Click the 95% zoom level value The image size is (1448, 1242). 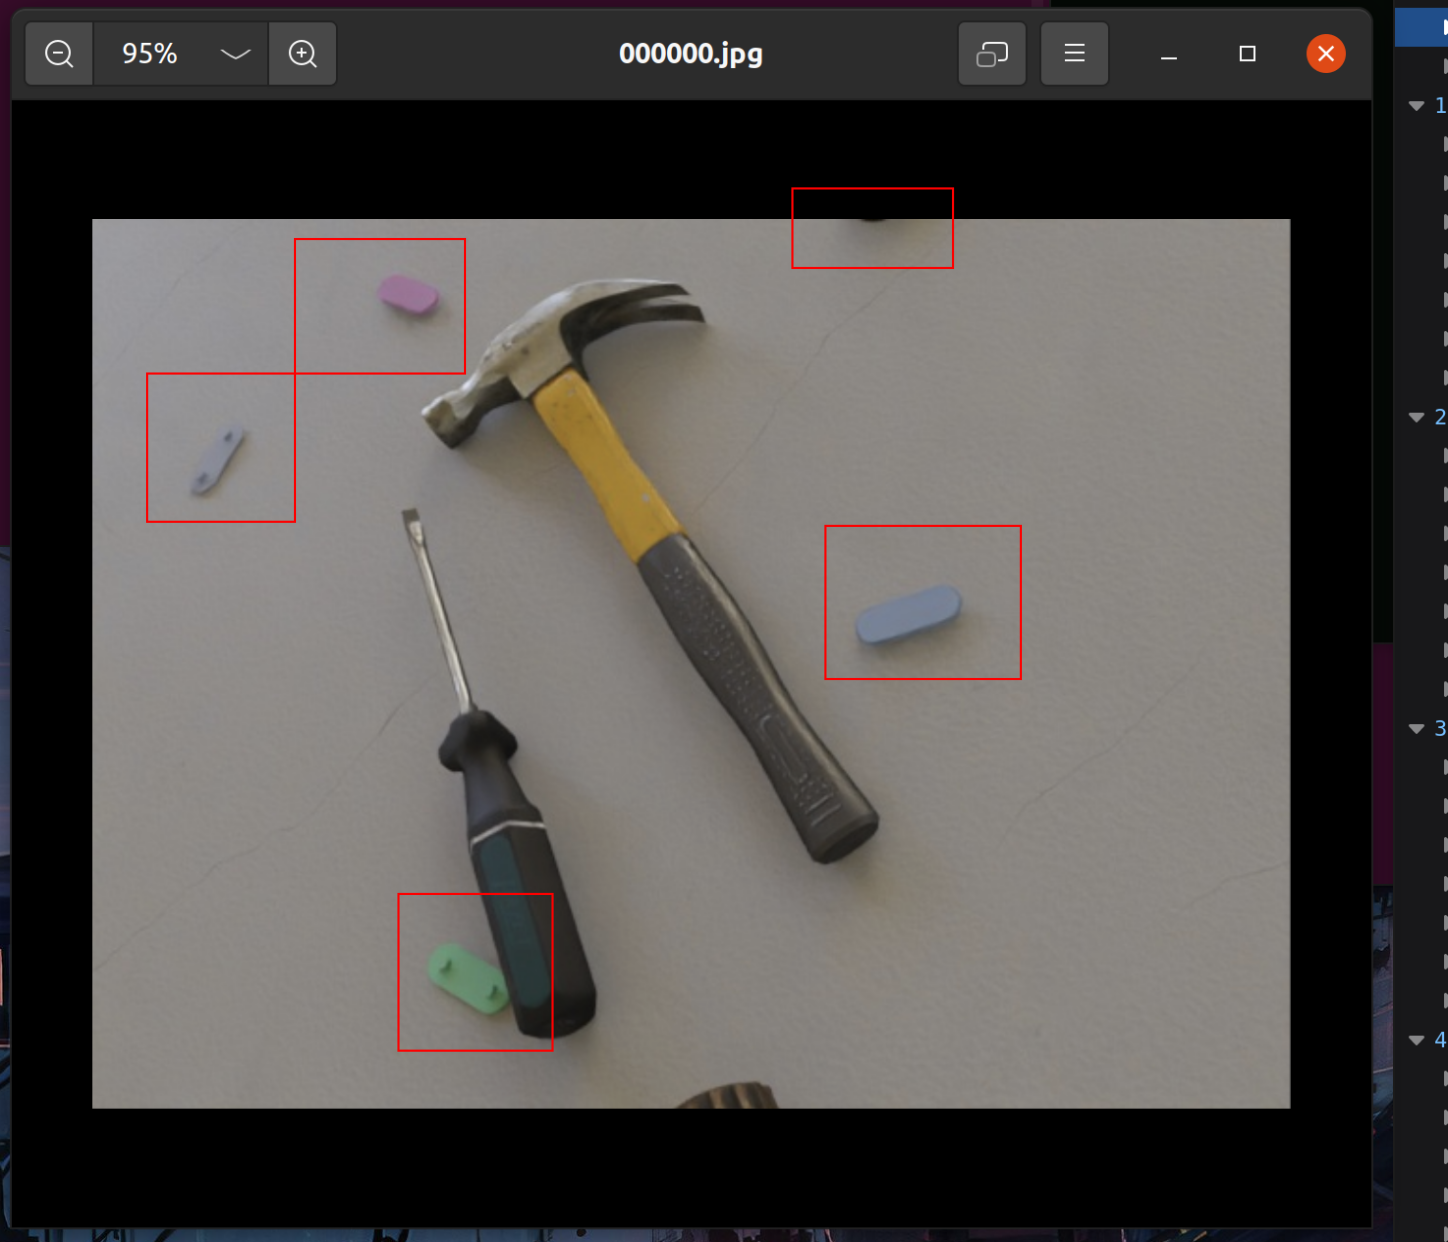click(x=147, y=54)
